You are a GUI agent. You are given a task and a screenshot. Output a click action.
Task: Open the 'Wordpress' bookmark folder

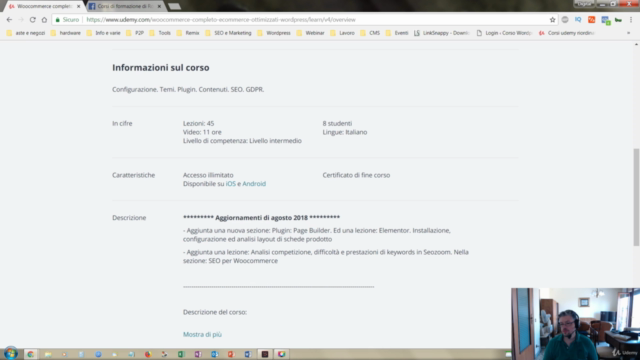point(274,33)
